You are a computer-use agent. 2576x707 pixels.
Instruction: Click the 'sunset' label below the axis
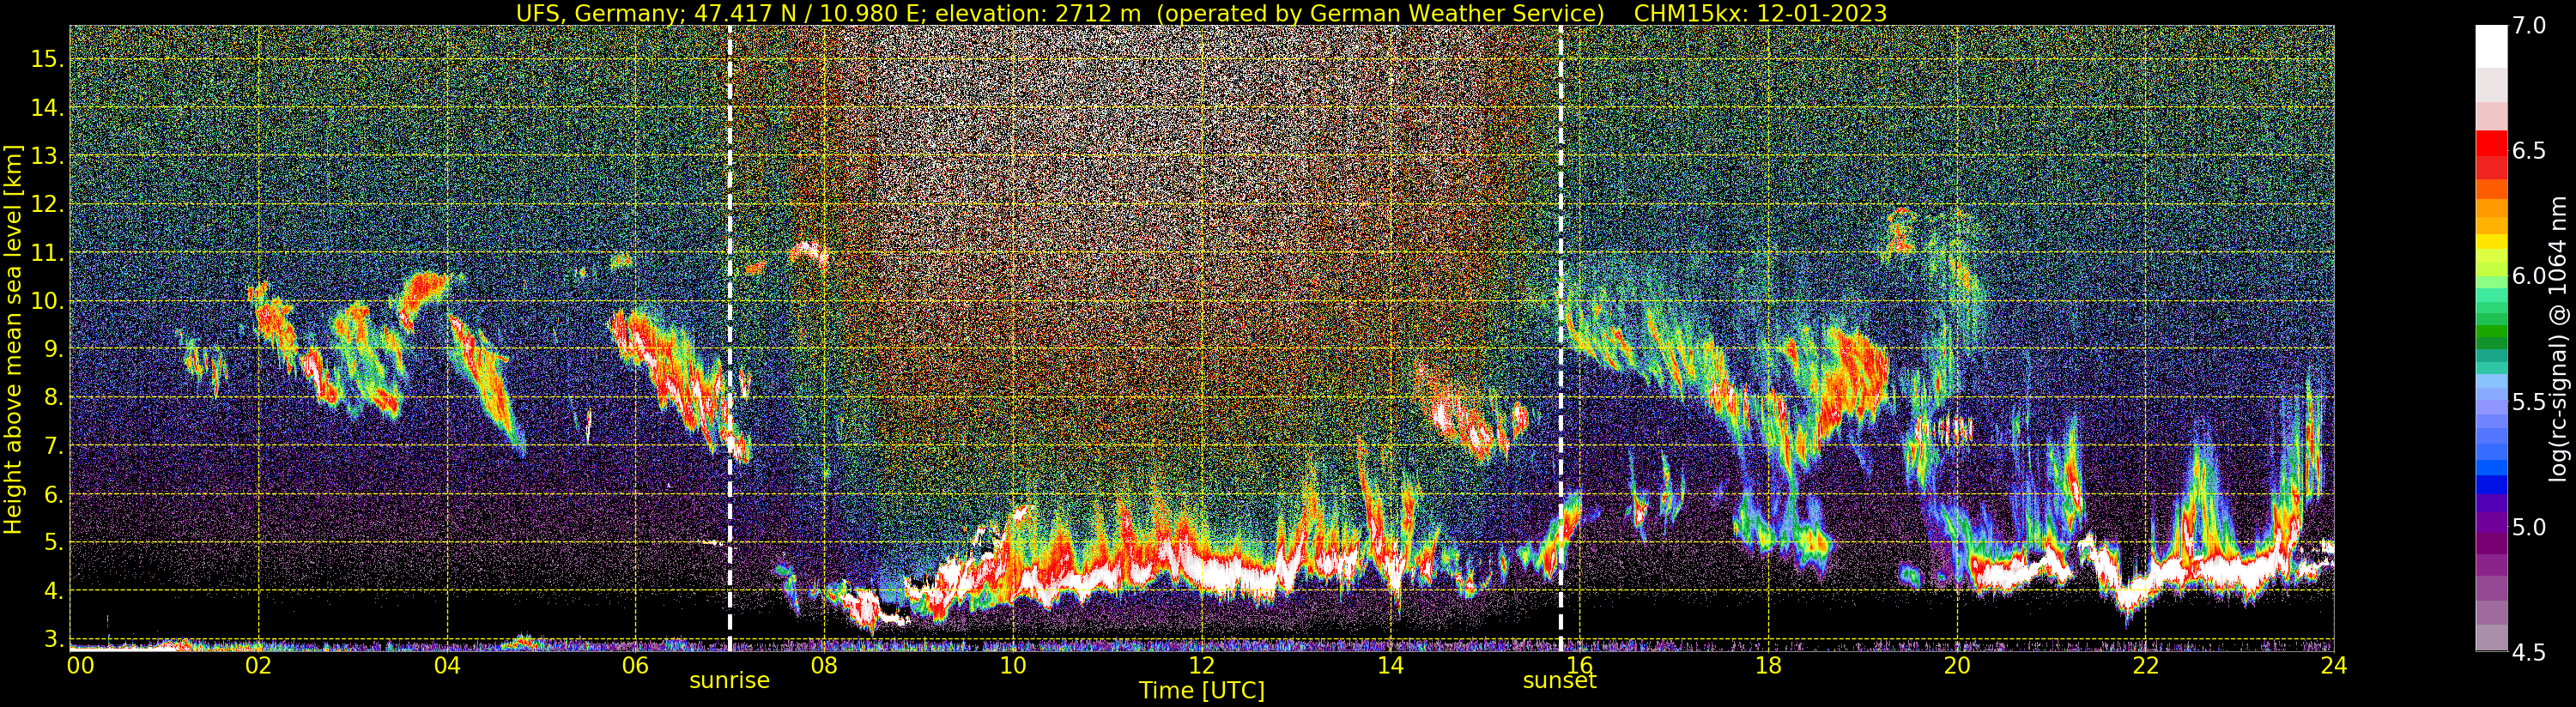tap(1559, 681)
